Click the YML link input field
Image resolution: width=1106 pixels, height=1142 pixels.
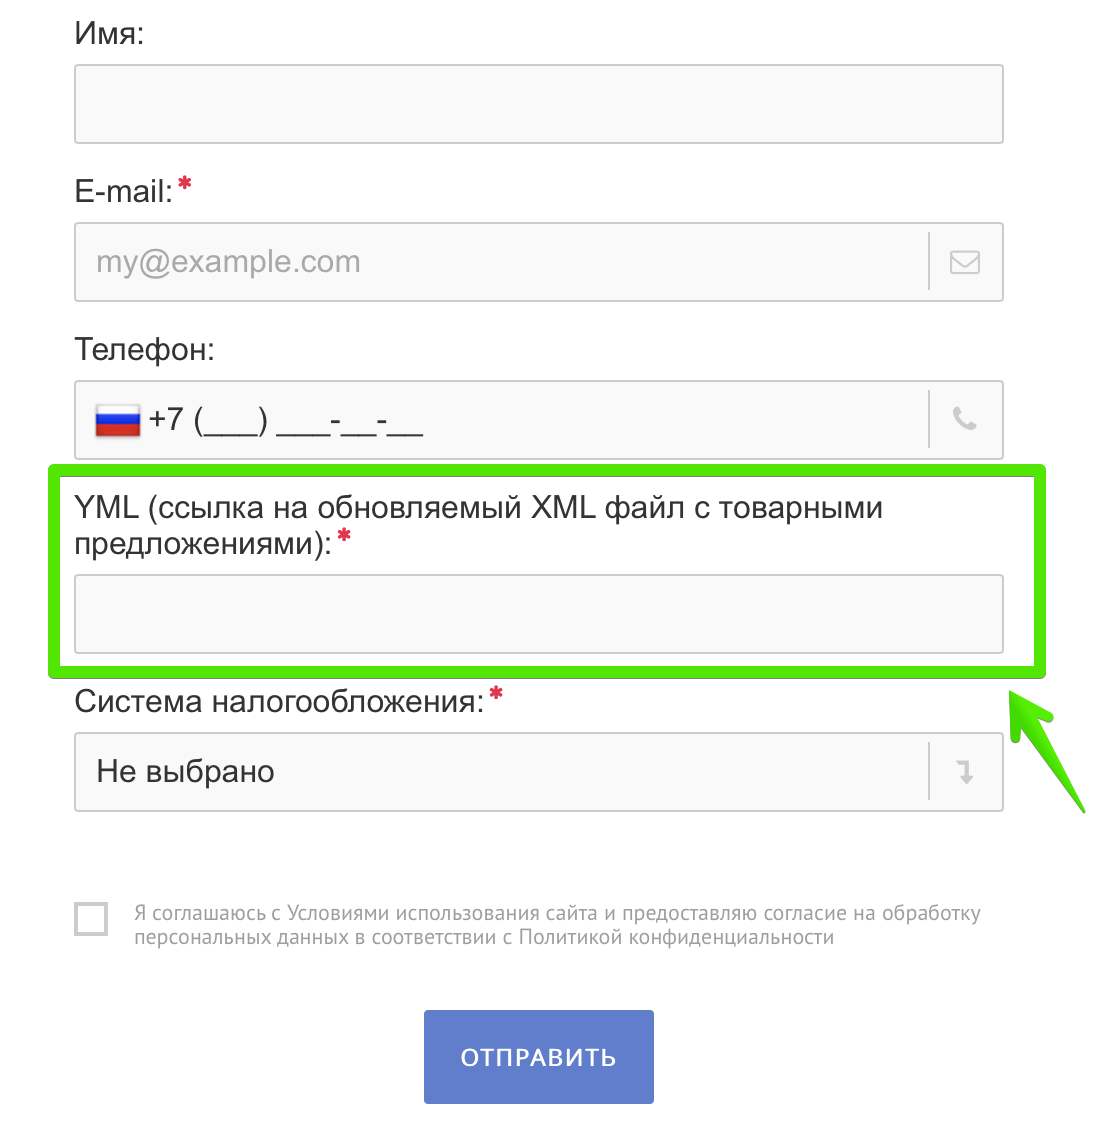539,614
